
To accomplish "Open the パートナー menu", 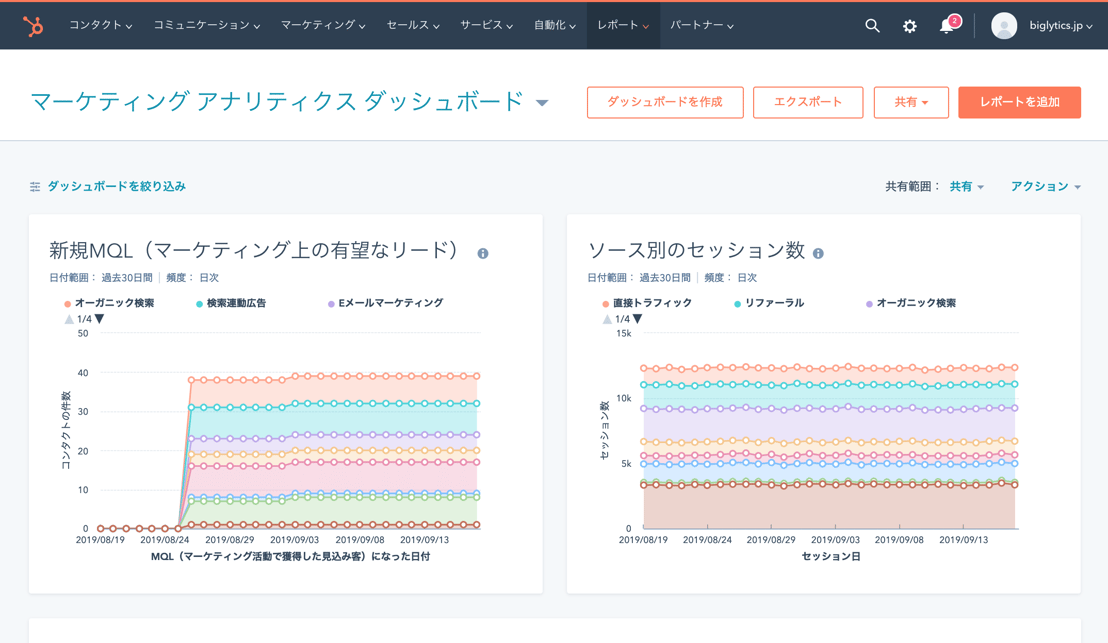I will pyautogui.click(x=702, y=25).
